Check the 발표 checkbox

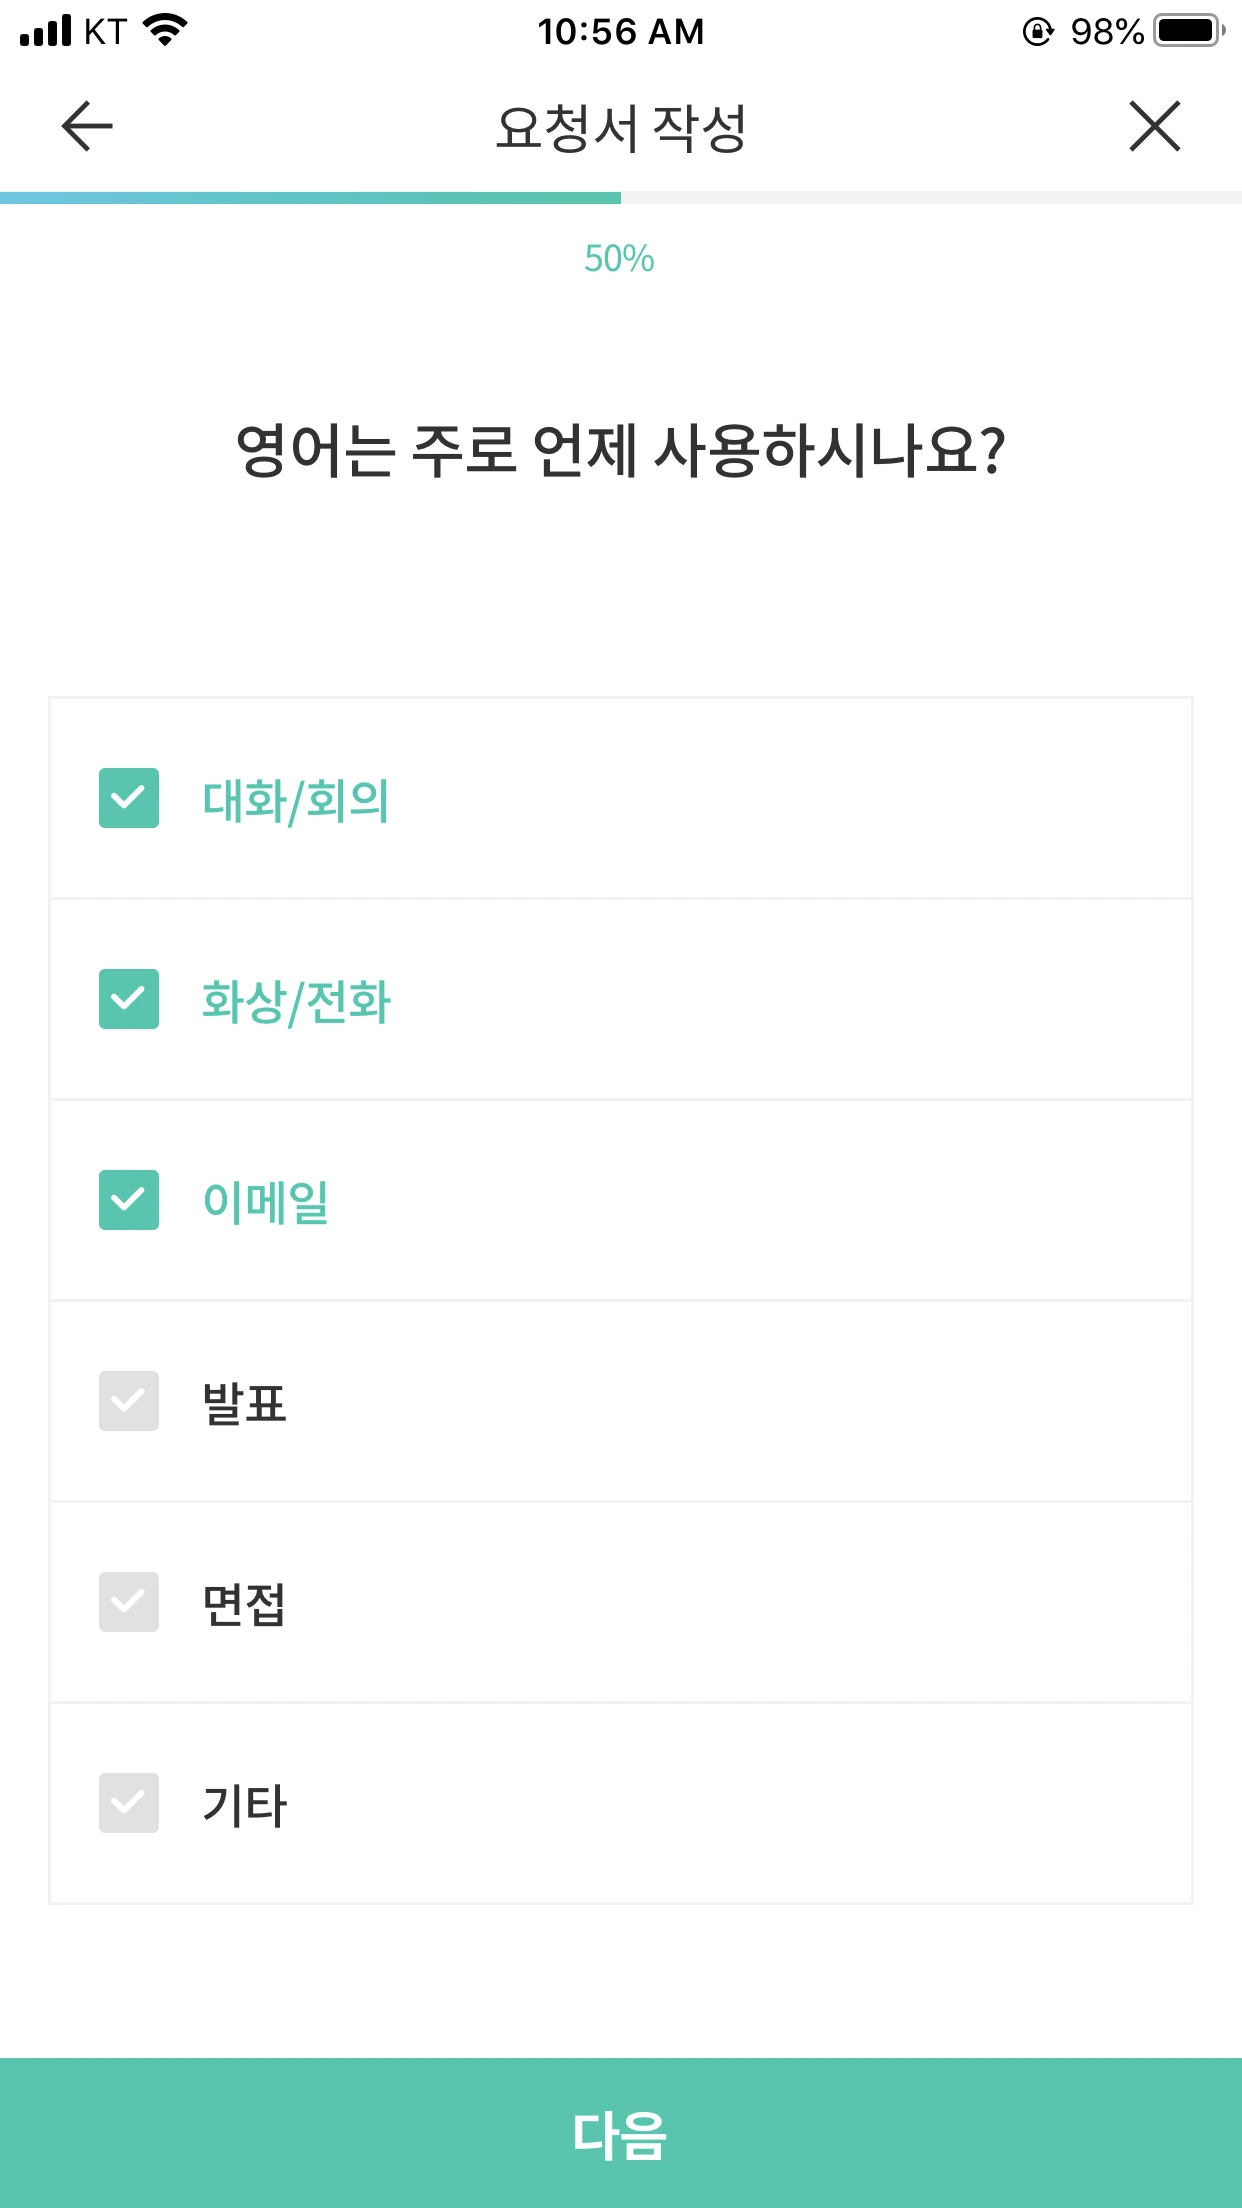click(x=129, y=1401)
